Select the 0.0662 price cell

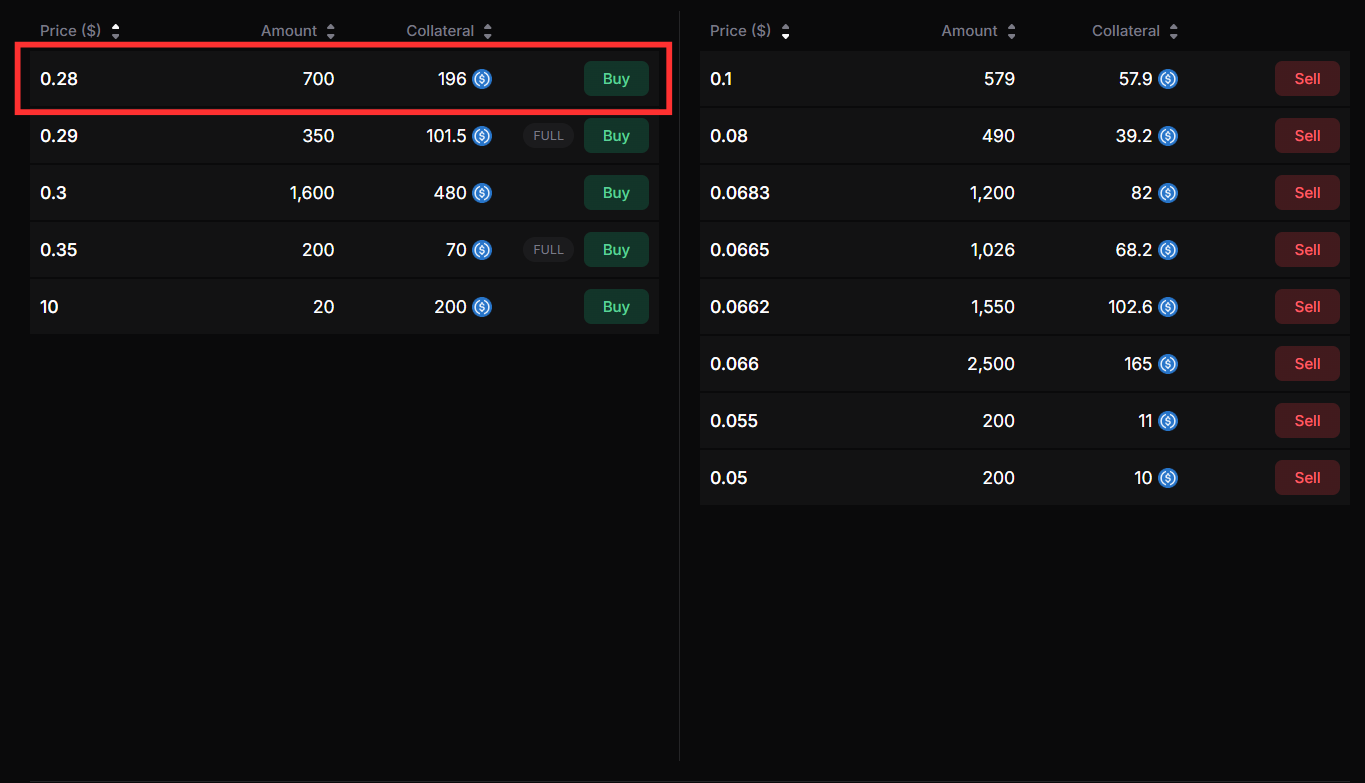[x=740, y=307]
